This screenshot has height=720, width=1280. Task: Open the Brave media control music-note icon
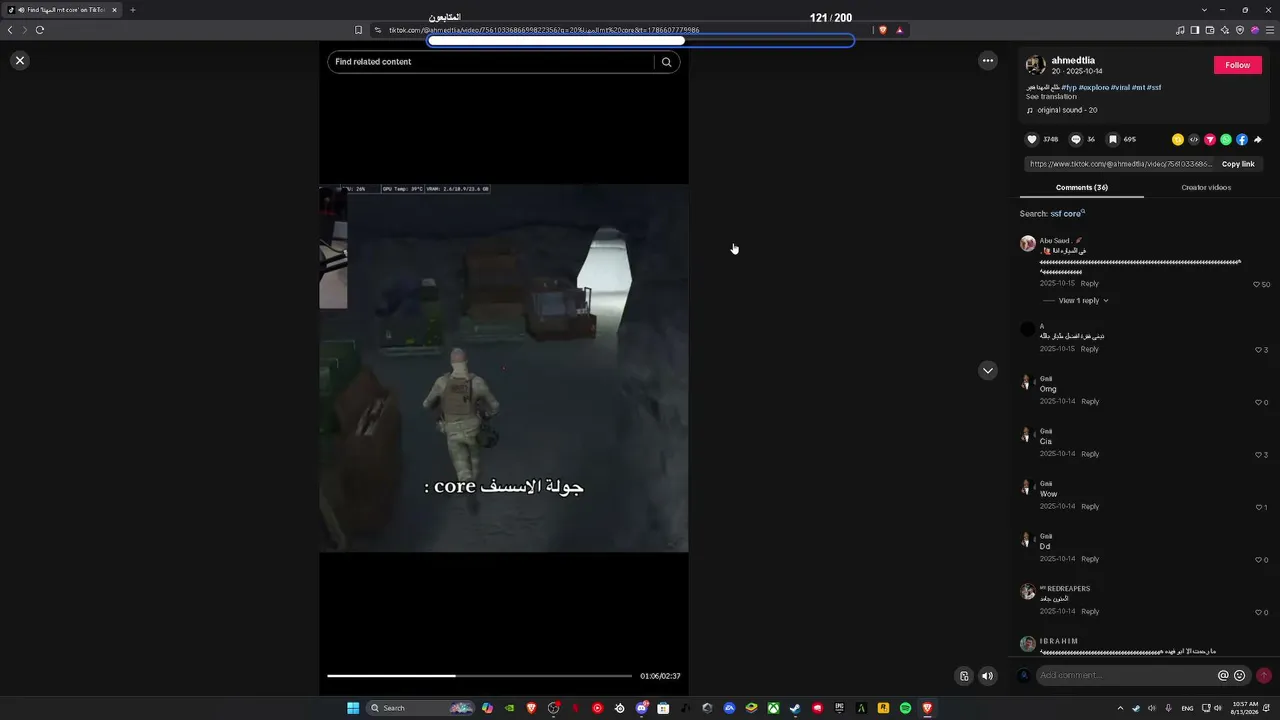tap(1180, 30)
